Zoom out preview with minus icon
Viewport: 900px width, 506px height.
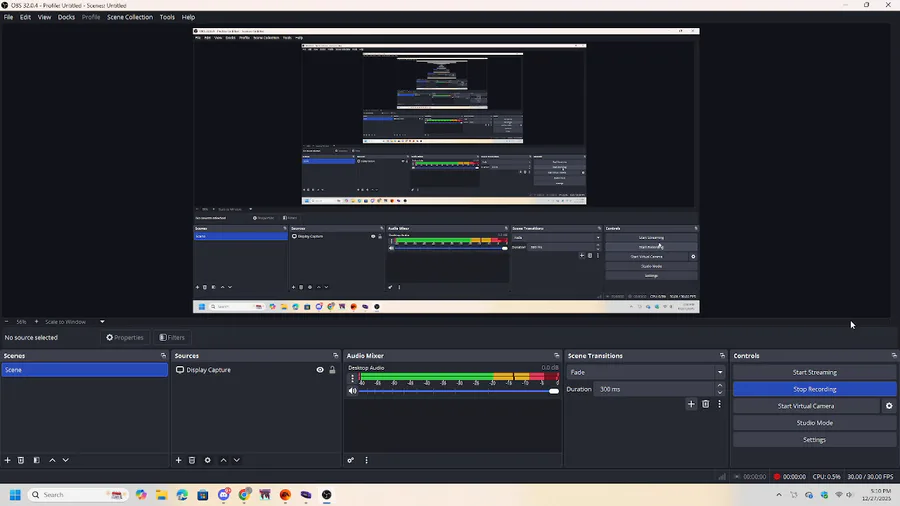[6, 322]
